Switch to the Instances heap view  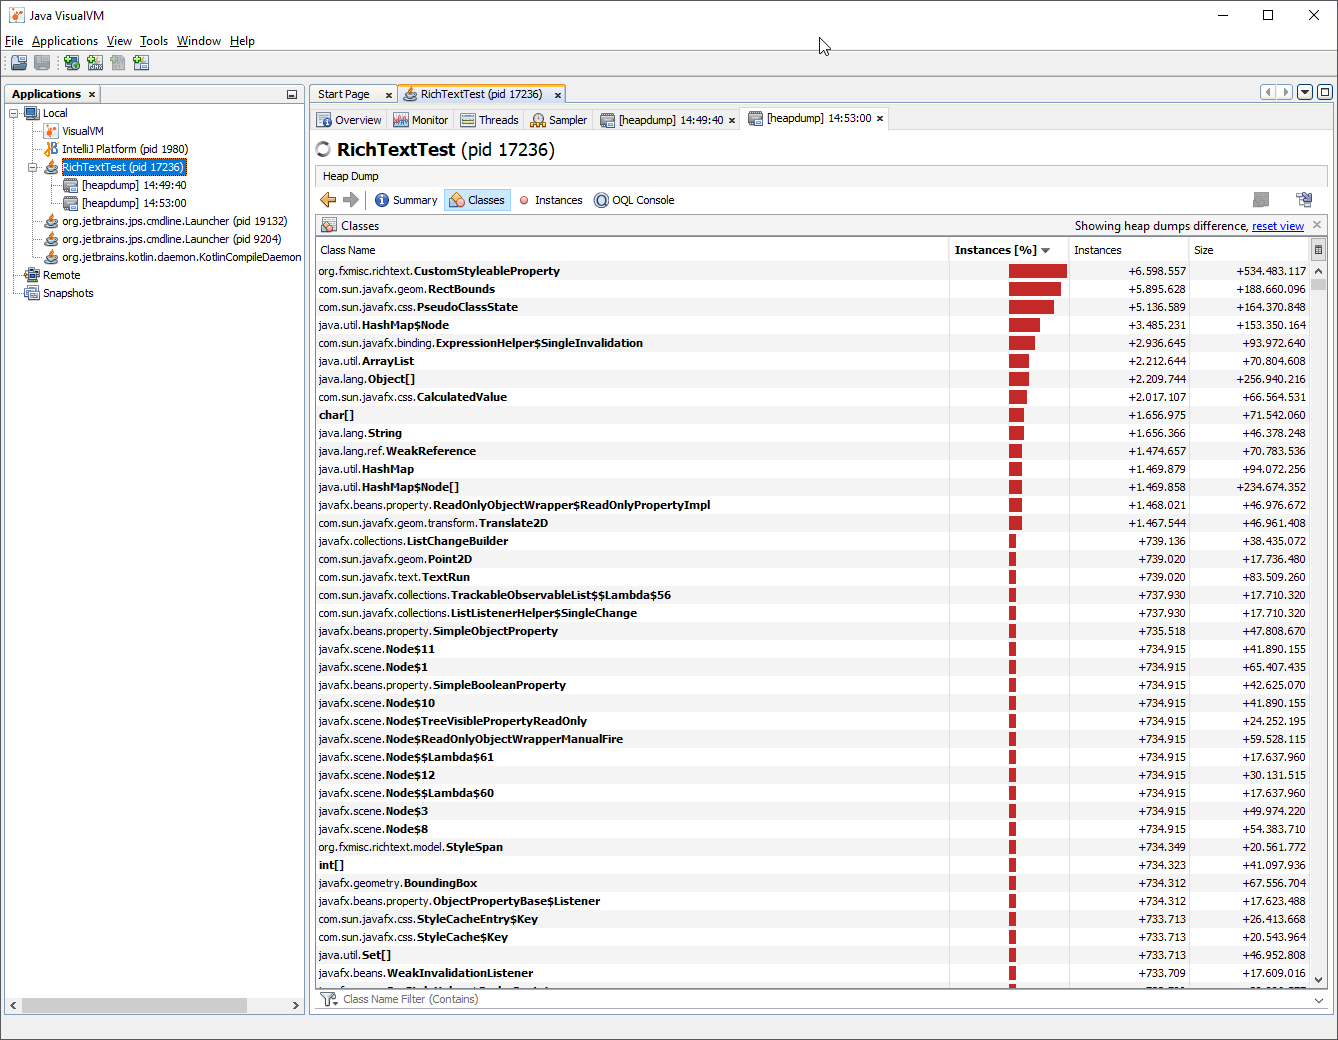coord(550,199)
